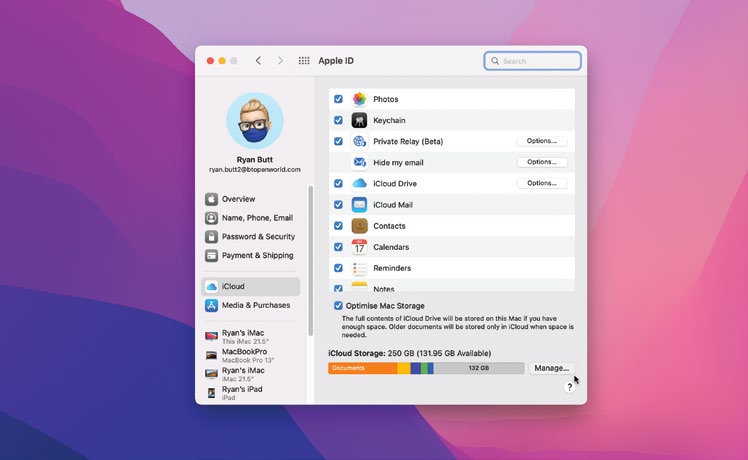Click the red close window button
Screen dimensions: 748x460
click(210, 61)
